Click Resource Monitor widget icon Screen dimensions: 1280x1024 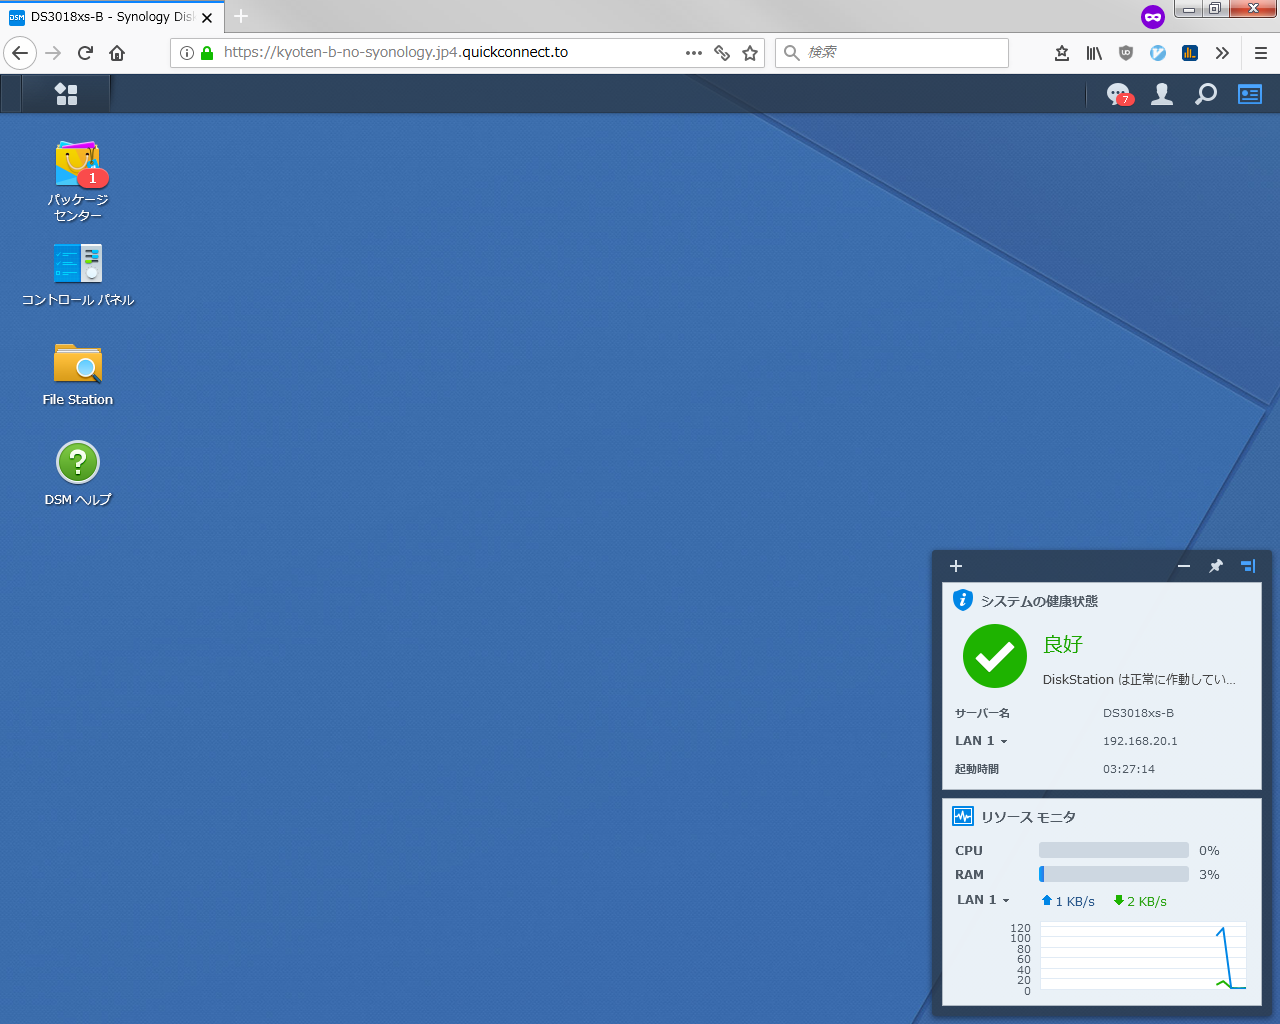click(x=963, y=816)
